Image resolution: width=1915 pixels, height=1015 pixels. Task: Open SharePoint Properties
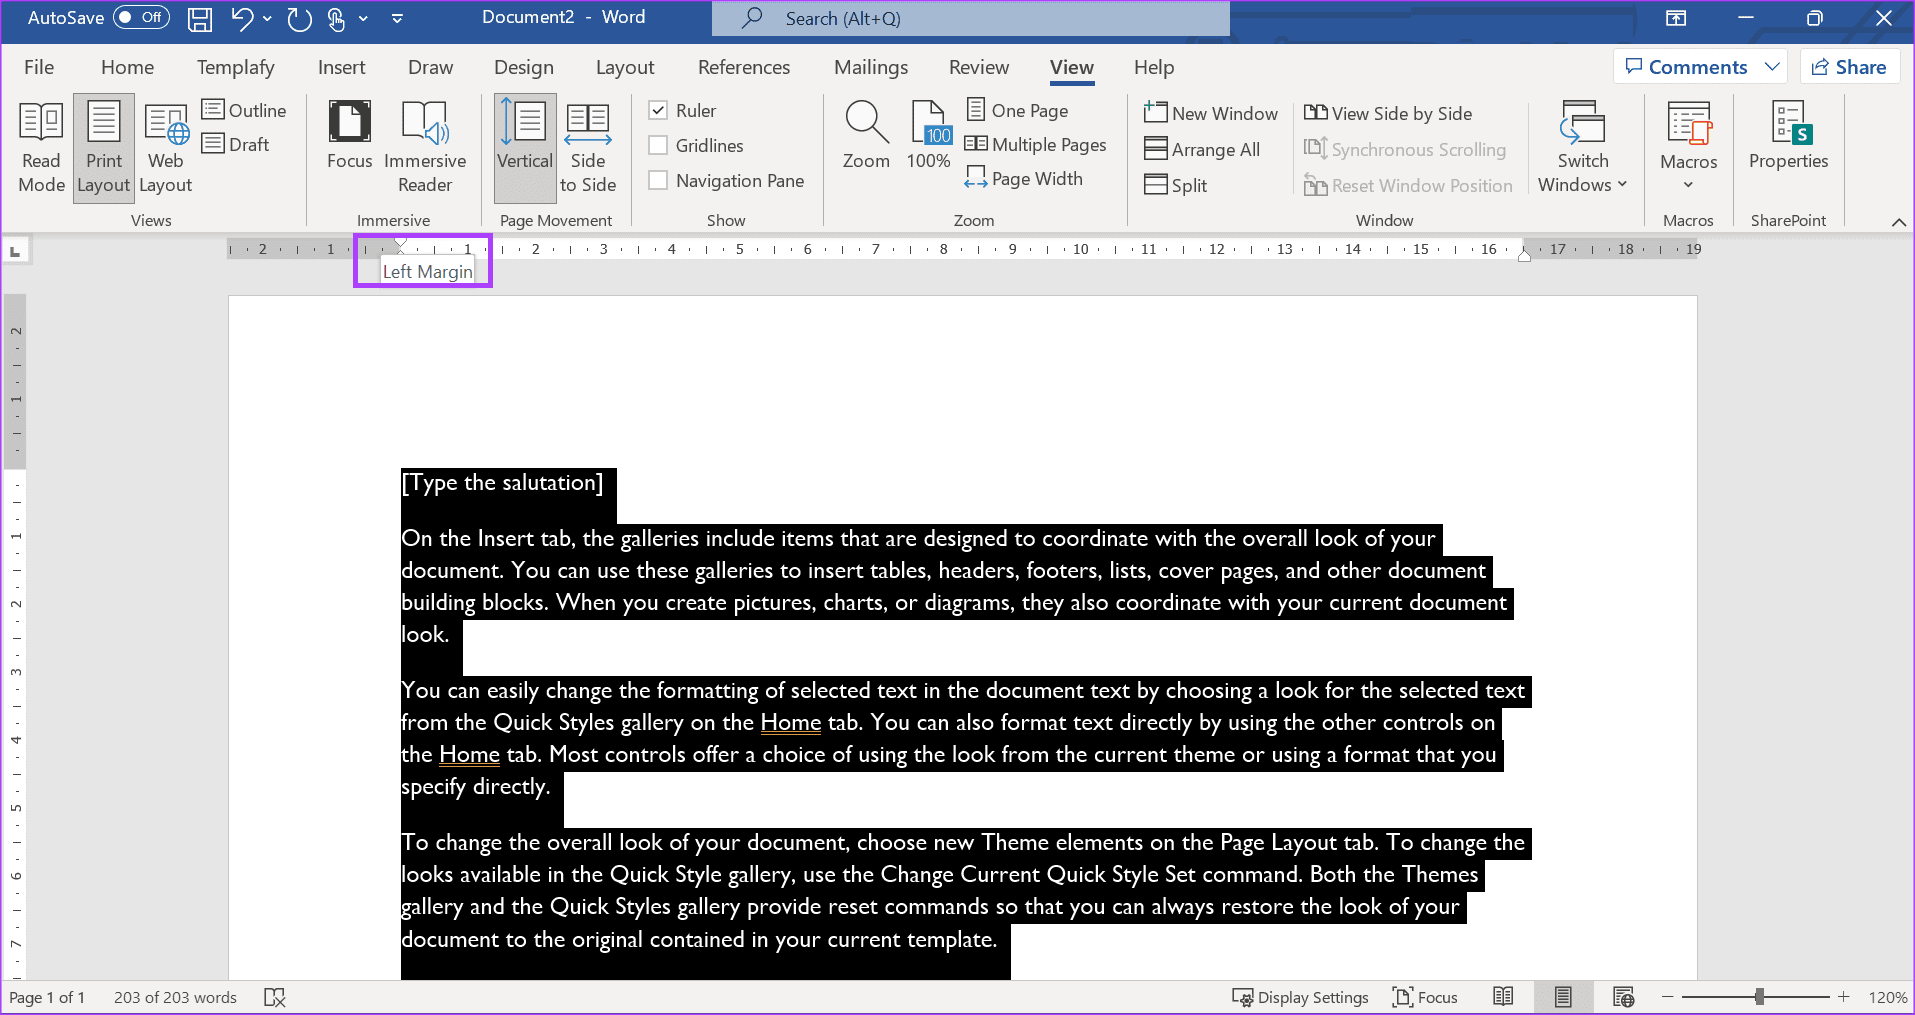1788,136
